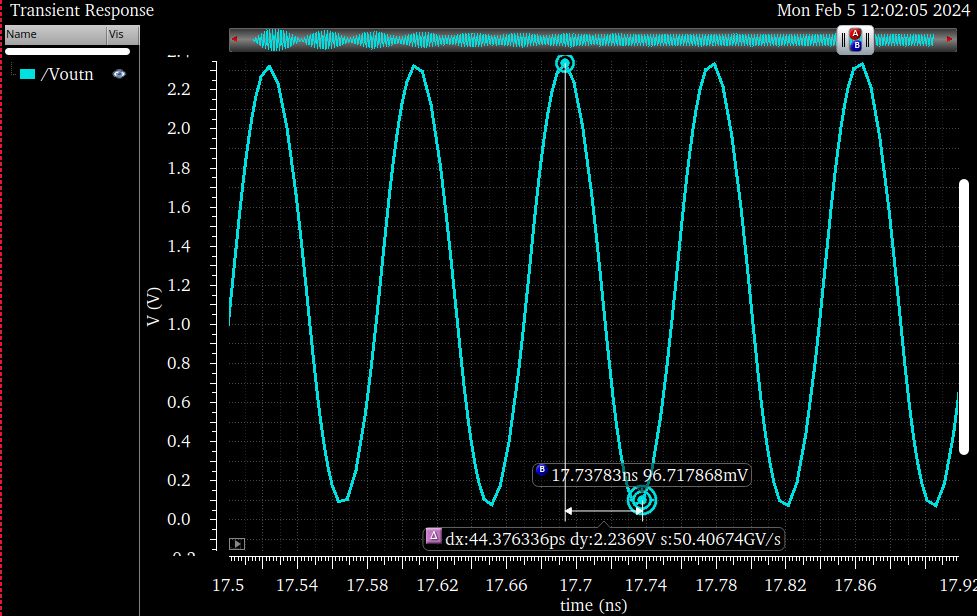
Task: Click the filter field under the Name header
Action: tap(67, 50)
